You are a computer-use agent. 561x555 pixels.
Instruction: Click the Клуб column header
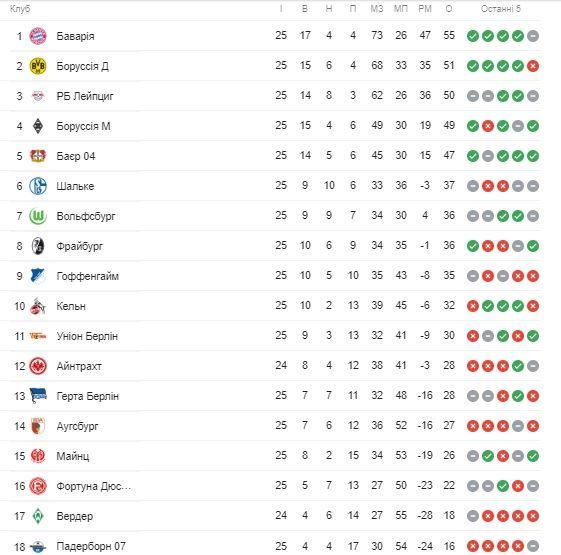tap(20, 9)
